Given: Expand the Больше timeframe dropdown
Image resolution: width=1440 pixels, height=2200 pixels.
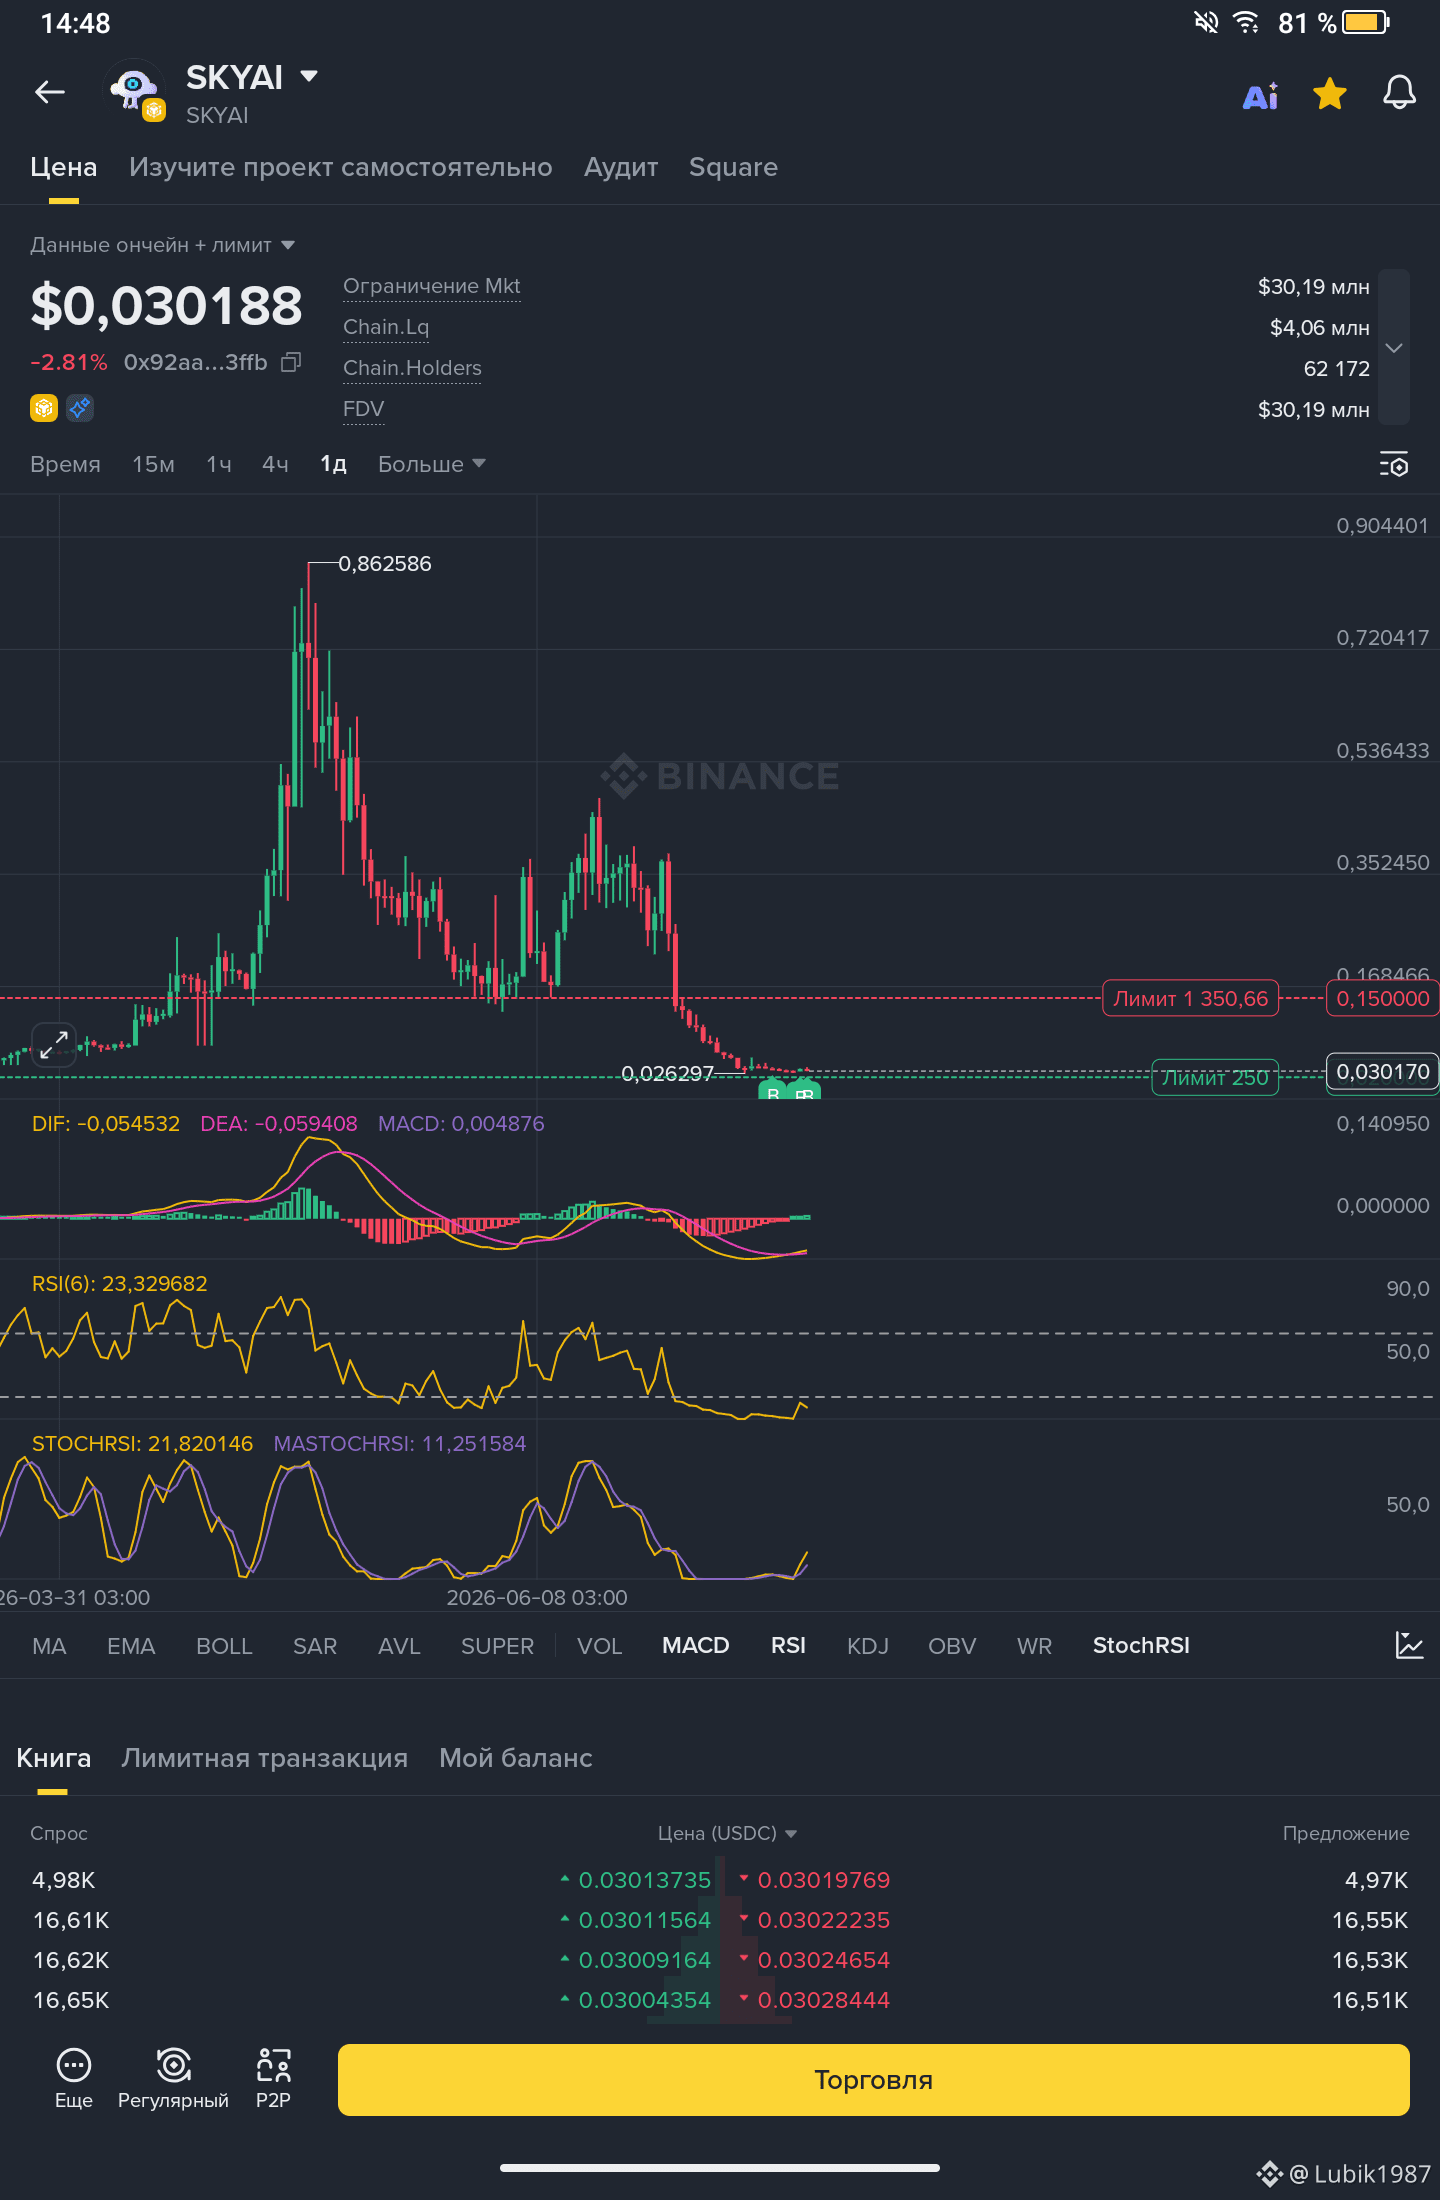Looking at the screenshot, I should point(431,464).
